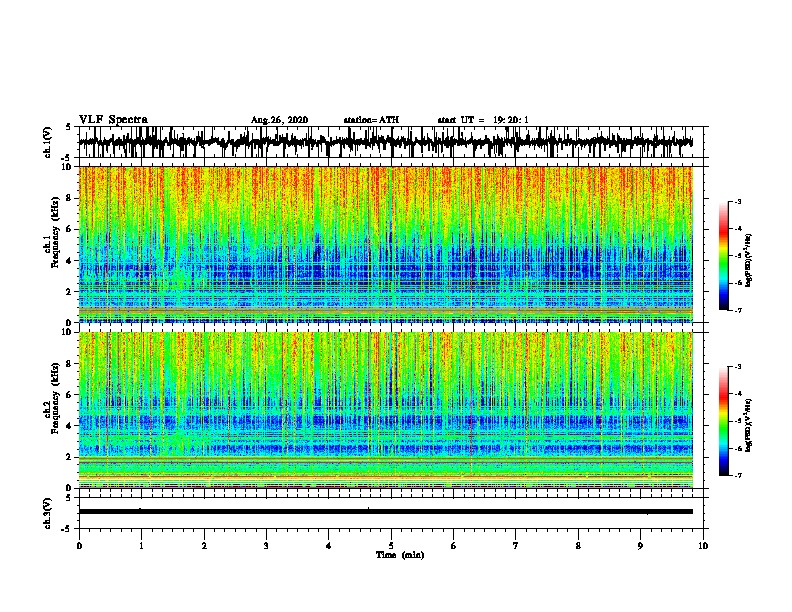
Task: Click time axis tick label "3"
Action: [x=266, y=546]
